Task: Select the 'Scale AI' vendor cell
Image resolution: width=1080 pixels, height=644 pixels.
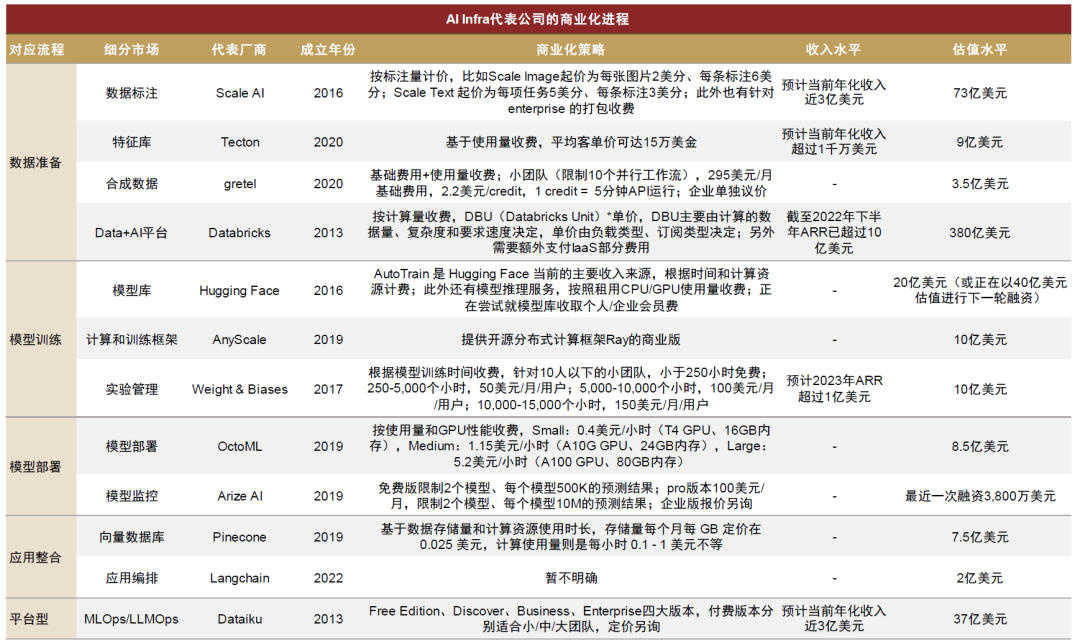Action: (240, 93)
